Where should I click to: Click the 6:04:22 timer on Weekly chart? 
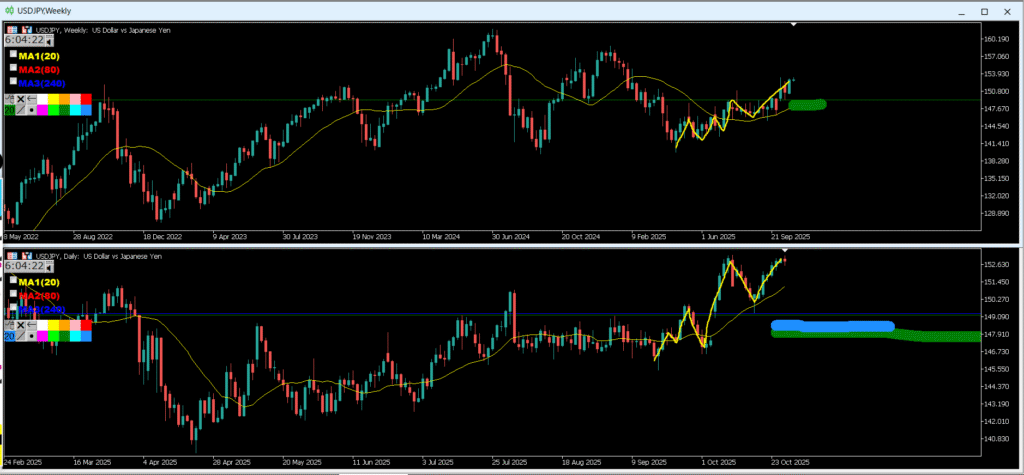pyautogui.click(x=26, y=41)
